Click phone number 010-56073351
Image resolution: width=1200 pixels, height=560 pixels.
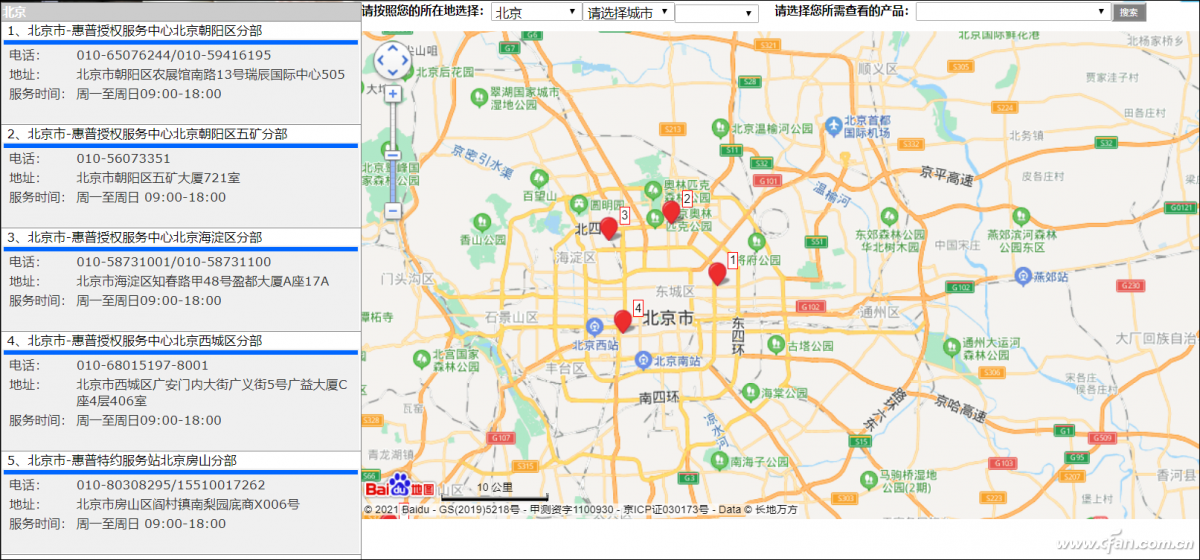[124, 159]
